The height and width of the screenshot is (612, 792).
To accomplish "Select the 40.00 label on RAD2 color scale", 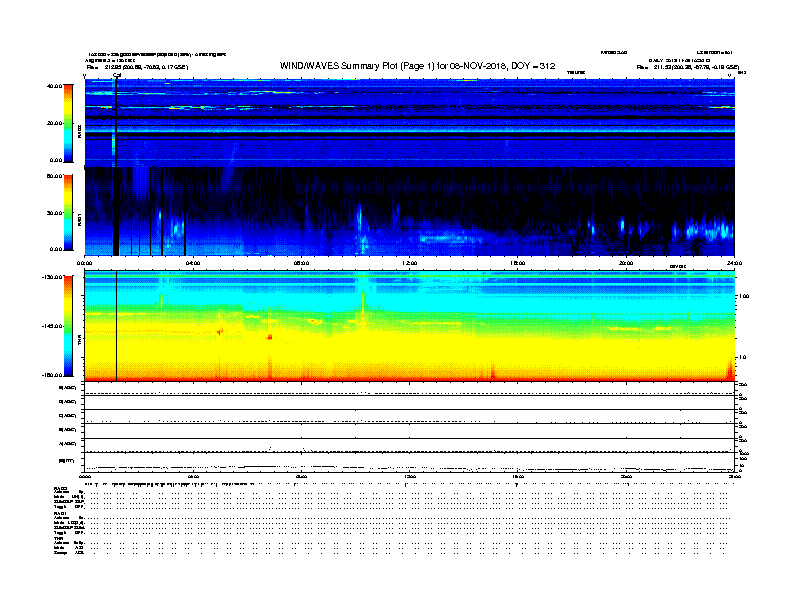I will point(54,86).
